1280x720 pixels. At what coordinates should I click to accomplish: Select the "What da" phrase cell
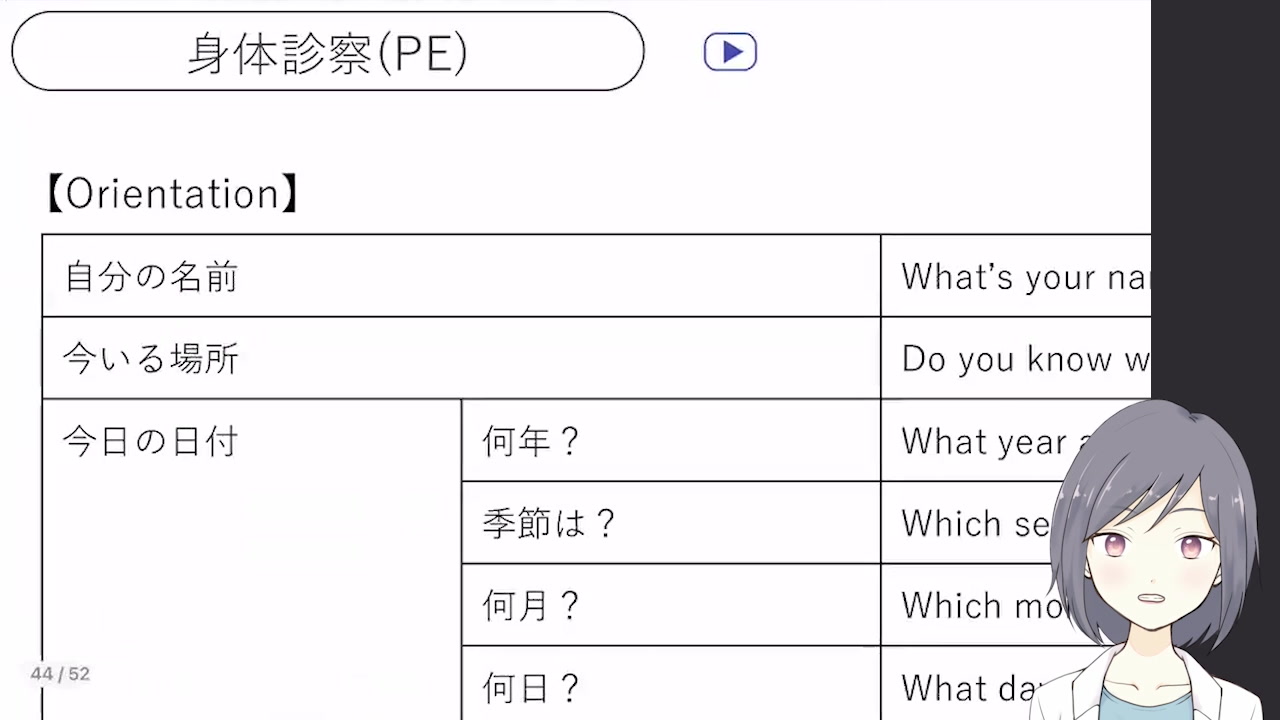click(960, 687)
